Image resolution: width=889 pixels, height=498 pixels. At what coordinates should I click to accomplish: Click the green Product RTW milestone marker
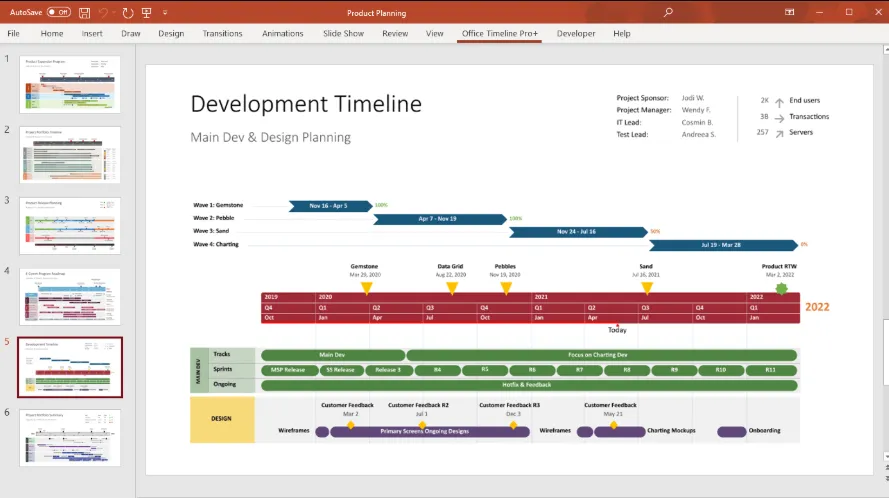tap(781, 289)
